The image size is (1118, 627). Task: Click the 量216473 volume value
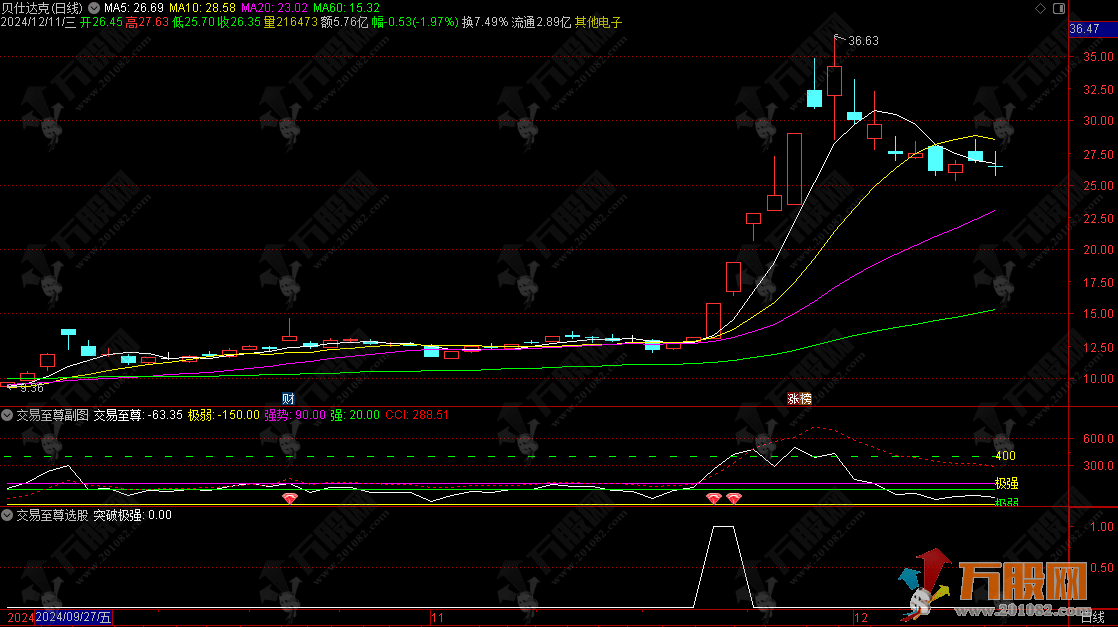point(291,22)
